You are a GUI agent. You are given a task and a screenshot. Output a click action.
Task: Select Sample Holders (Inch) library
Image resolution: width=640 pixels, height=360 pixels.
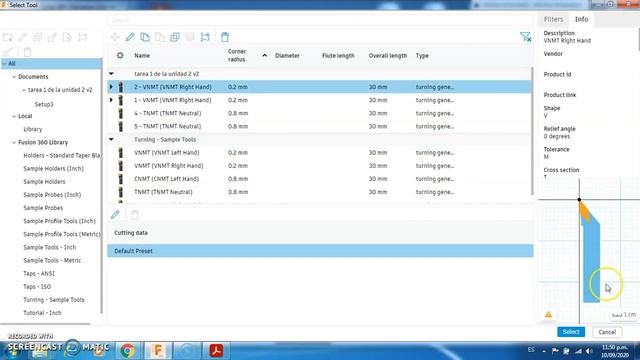tap(53, 169)
